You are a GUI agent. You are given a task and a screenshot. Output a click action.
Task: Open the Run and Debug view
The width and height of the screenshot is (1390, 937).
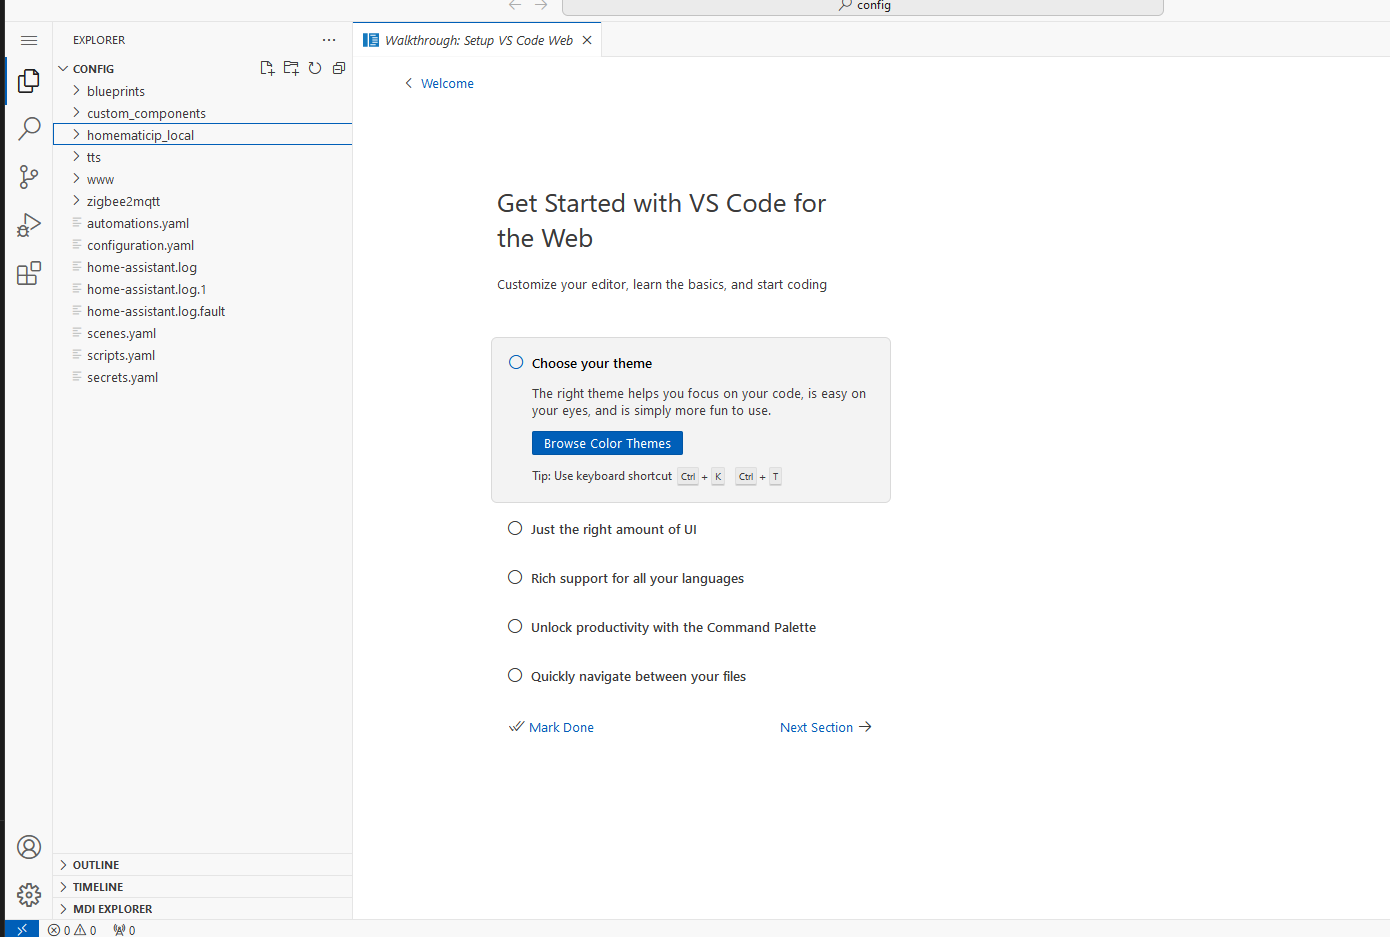tap(29, 225)
